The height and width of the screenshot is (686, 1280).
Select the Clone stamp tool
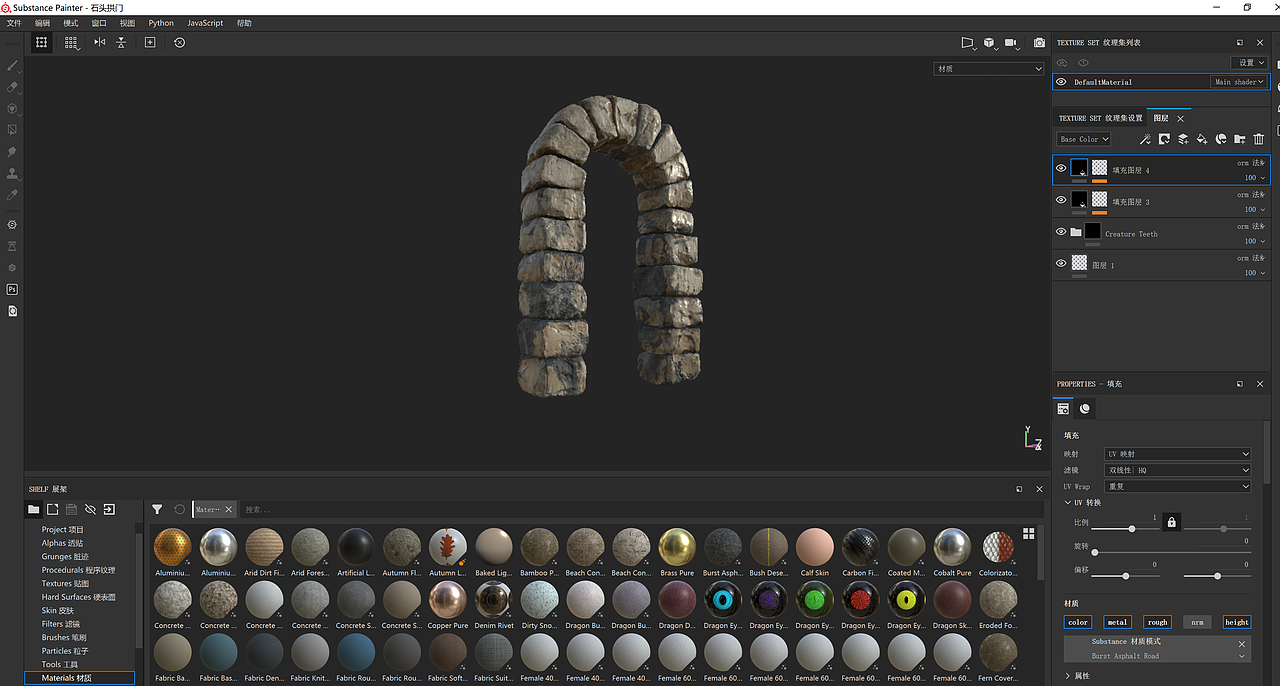pos(12,174)
